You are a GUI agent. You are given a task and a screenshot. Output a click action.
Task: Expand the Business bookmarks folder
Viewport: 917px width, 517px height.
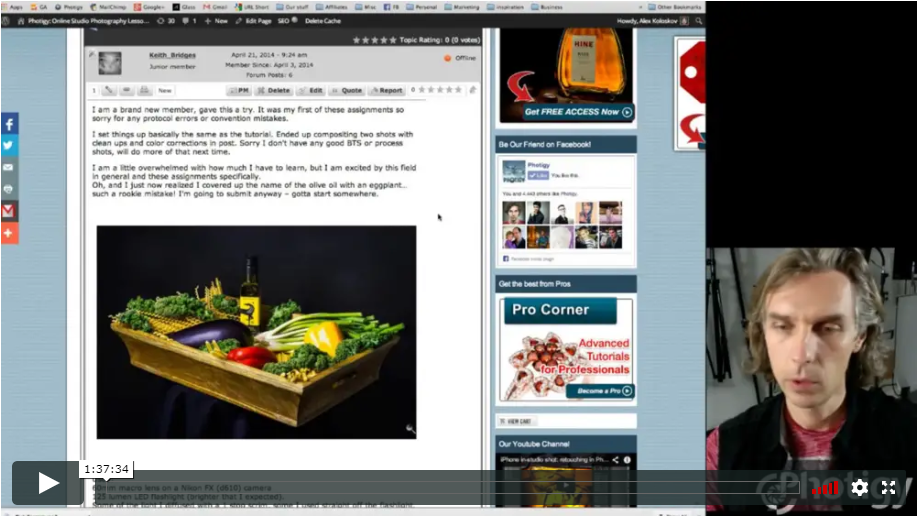click(547, 7)
